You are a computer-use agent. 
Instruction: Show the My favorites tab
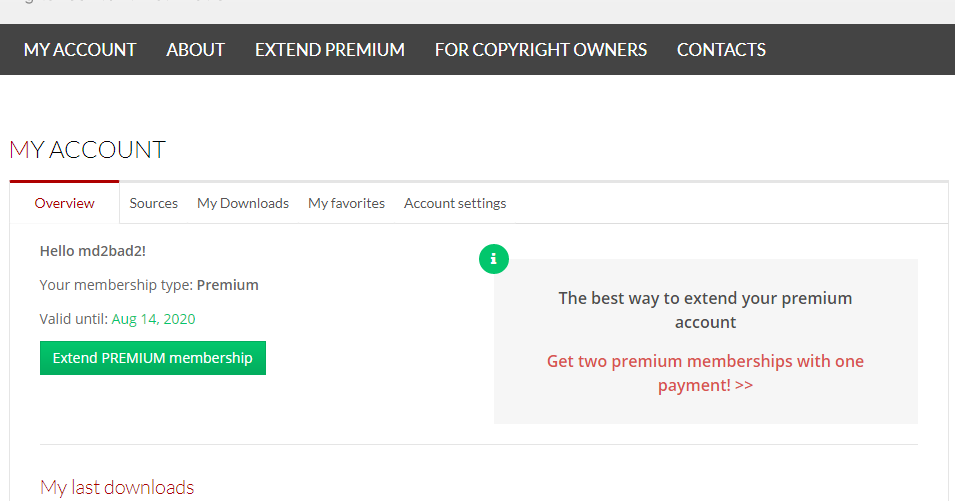point(346,203)
